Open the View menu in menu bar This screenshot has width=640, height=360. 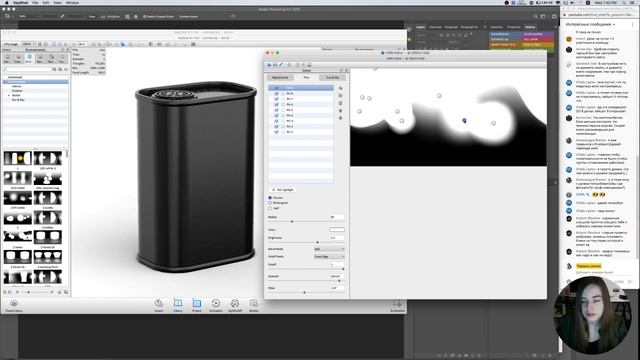pyautogui.click(x=58, y=2)
